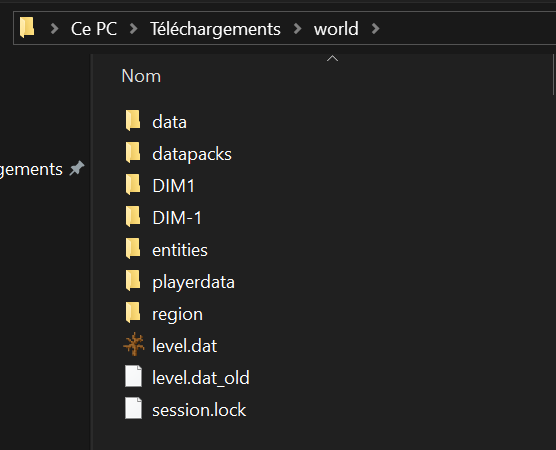Click the level.dat tree icon
Image resolution: width=556 pixels, height=450 pixels.
point(134,344)
